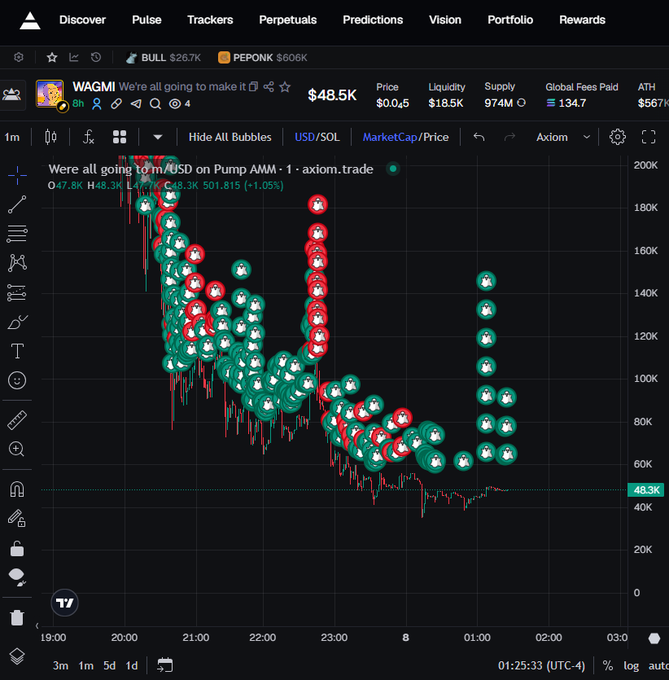Screen dimensions: 669x680
Task: Click the Axiom triangle logo
Action: 30,20
